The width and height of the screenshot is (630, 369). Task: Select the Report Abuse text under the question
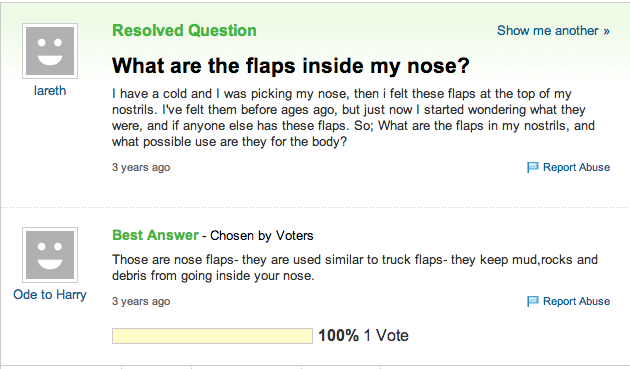point(577,167)
